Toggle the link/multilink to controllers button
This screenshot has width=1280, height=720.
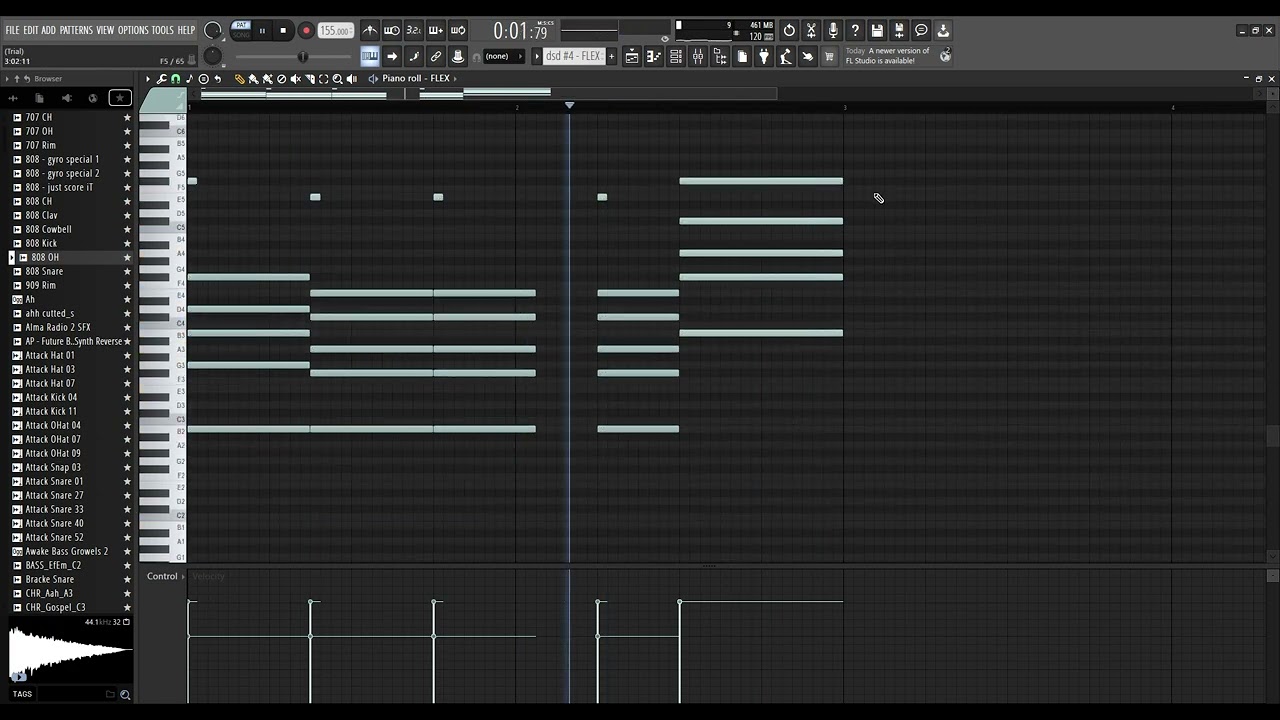(435, 57)
